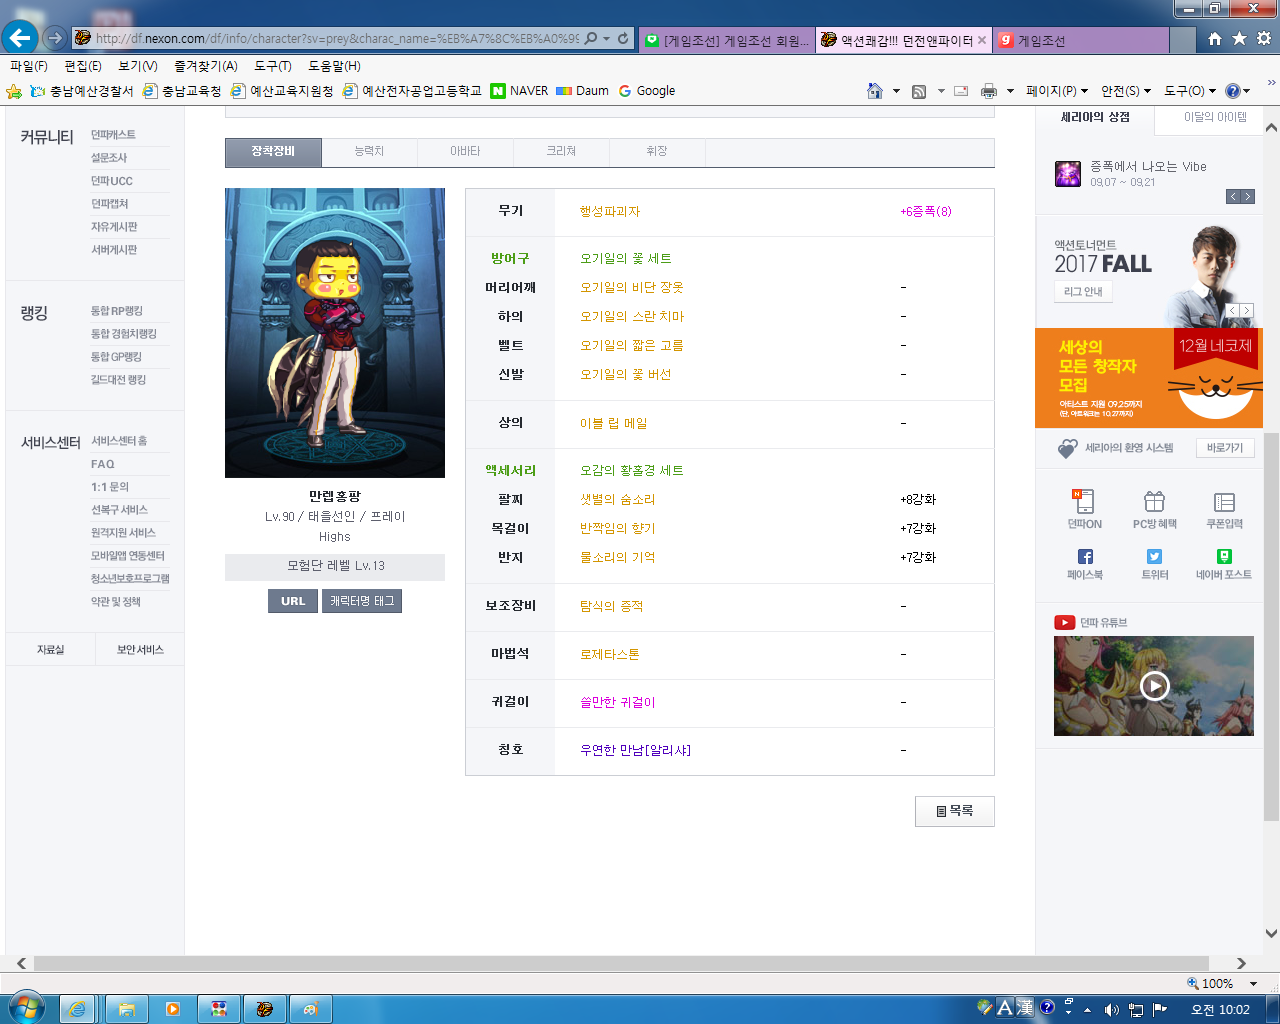
Task: Open the 자유게시판 sidebar link
Action: click(114, 227)
